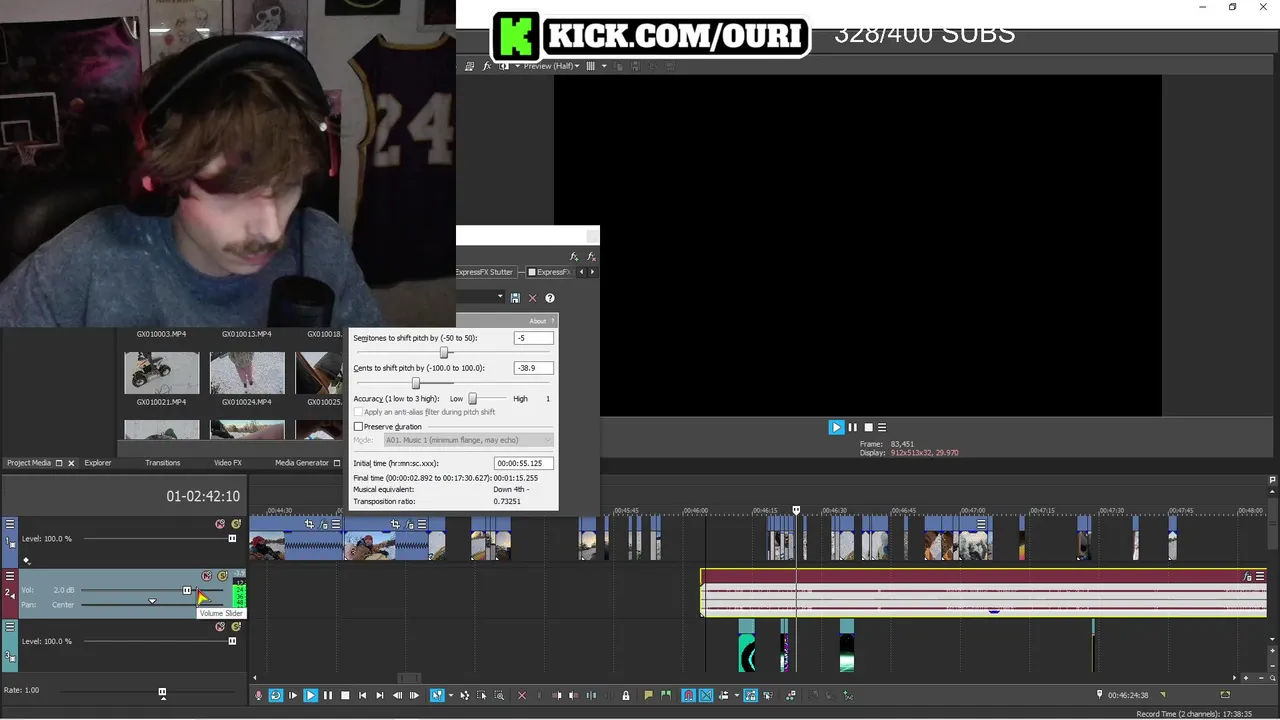The height and width of the screenshot is (720, 1280).
Task: Click the track 2 pan slider handle
Action: 152,602
